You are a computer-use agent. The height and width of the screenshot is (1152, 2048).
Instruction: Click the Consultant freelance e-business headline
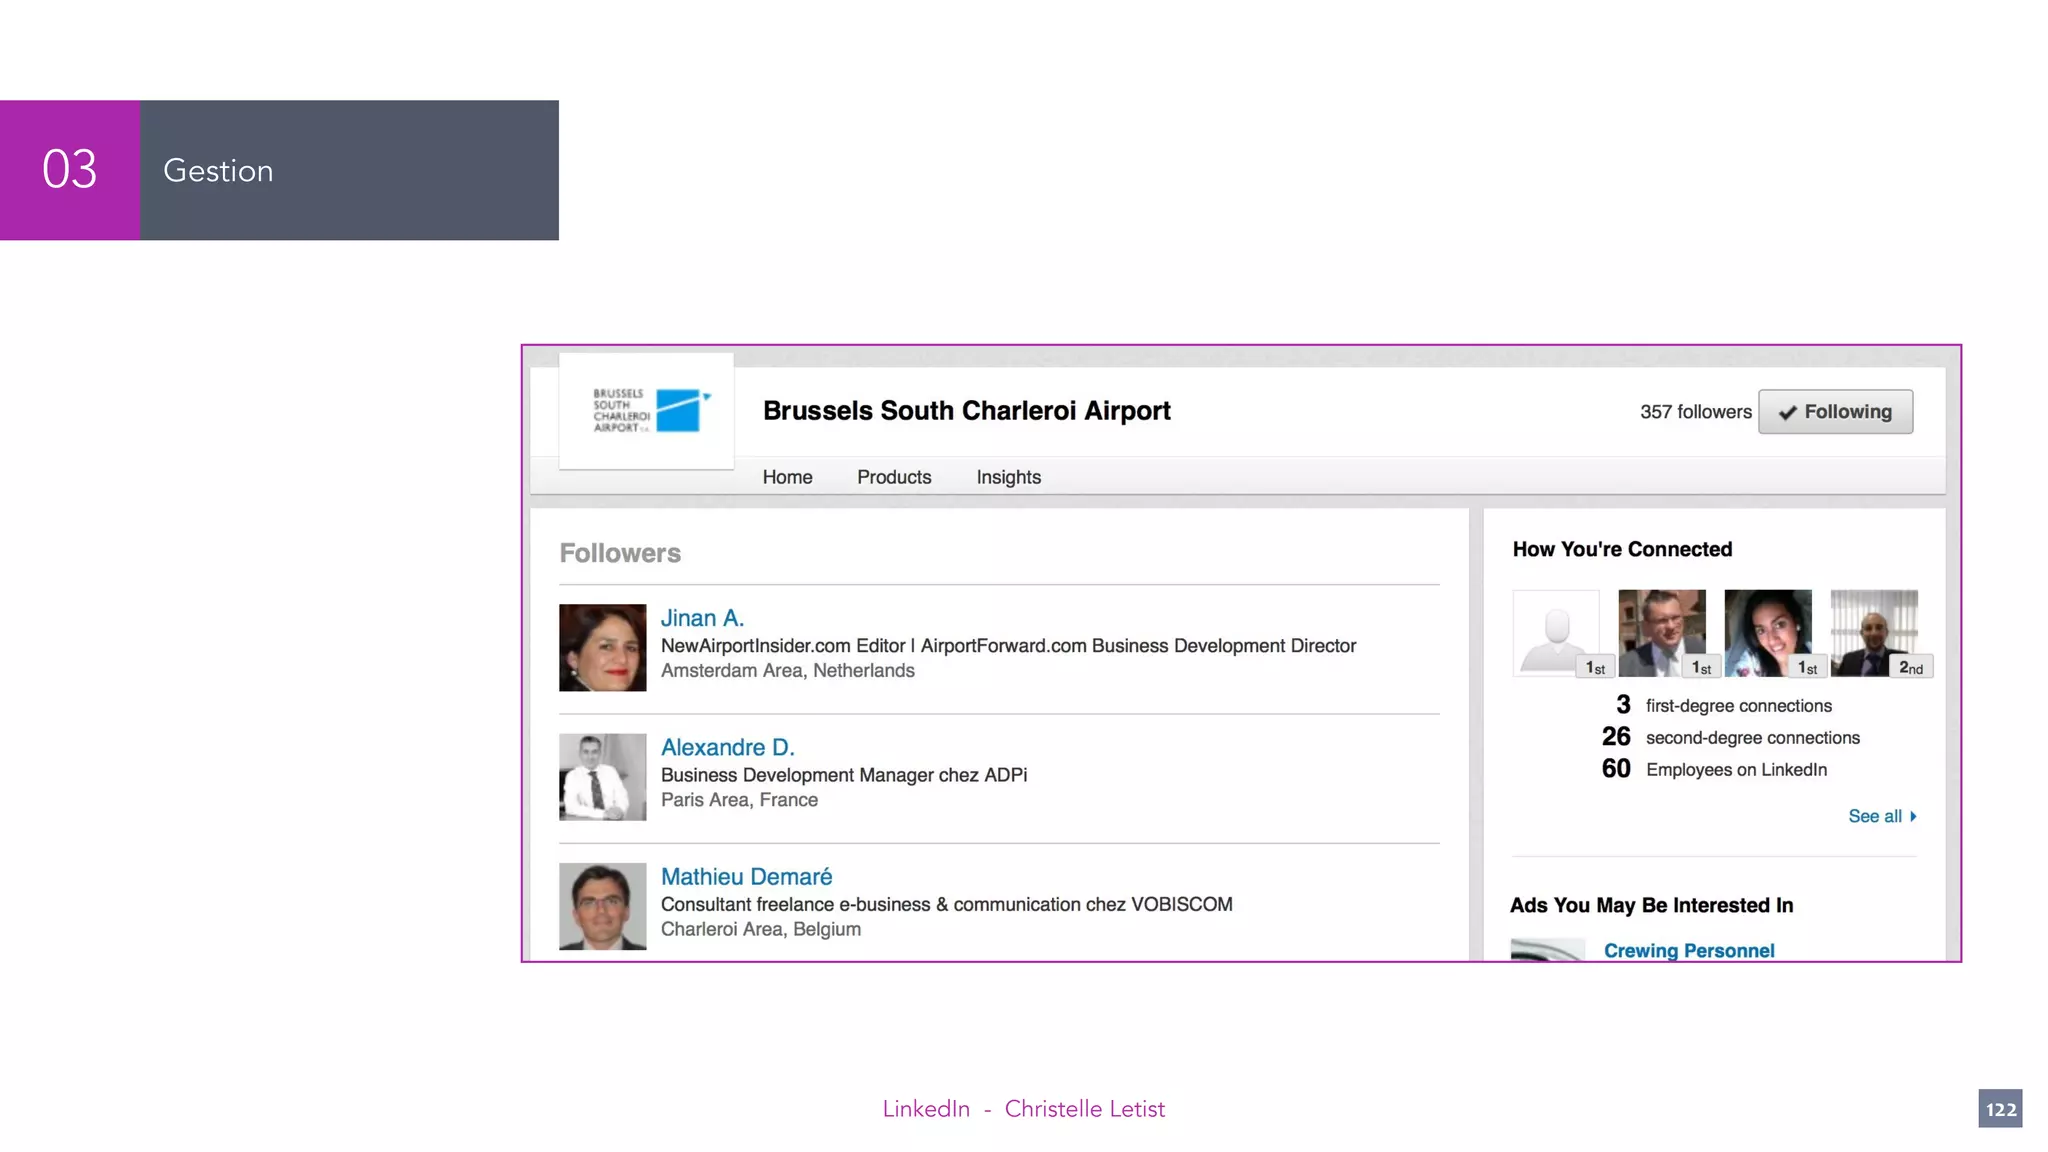coord(946,904)
